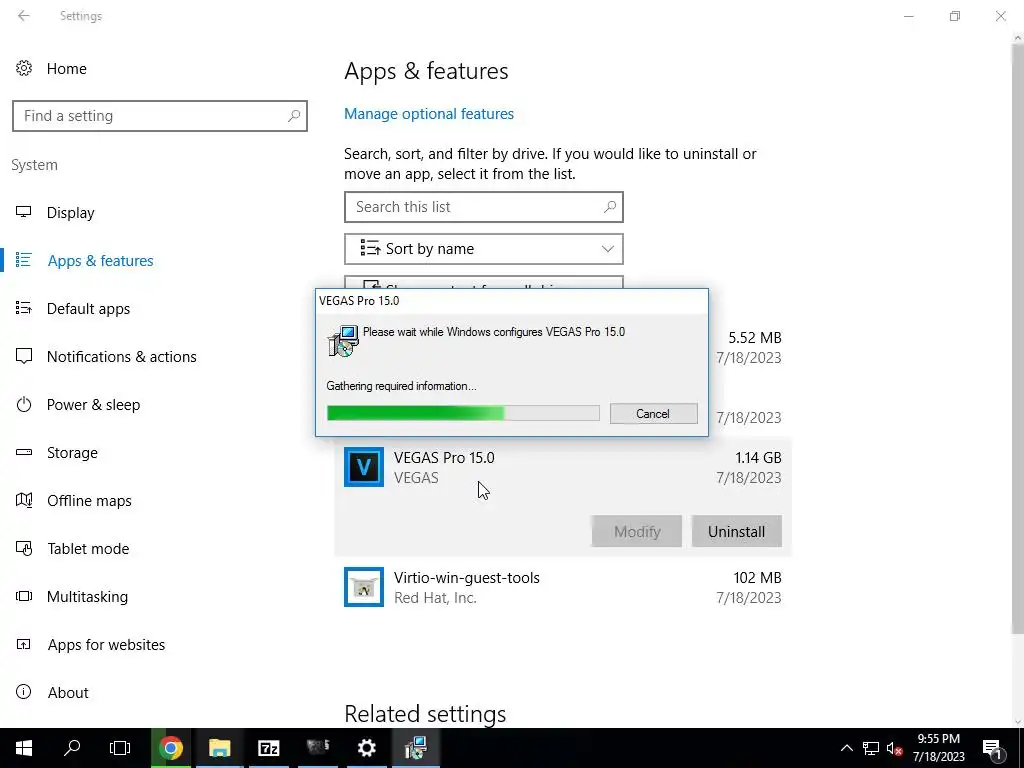Viewport: 1024px width, 768px height.
Task: Open Home settings gear
Action: click(24, 68)
